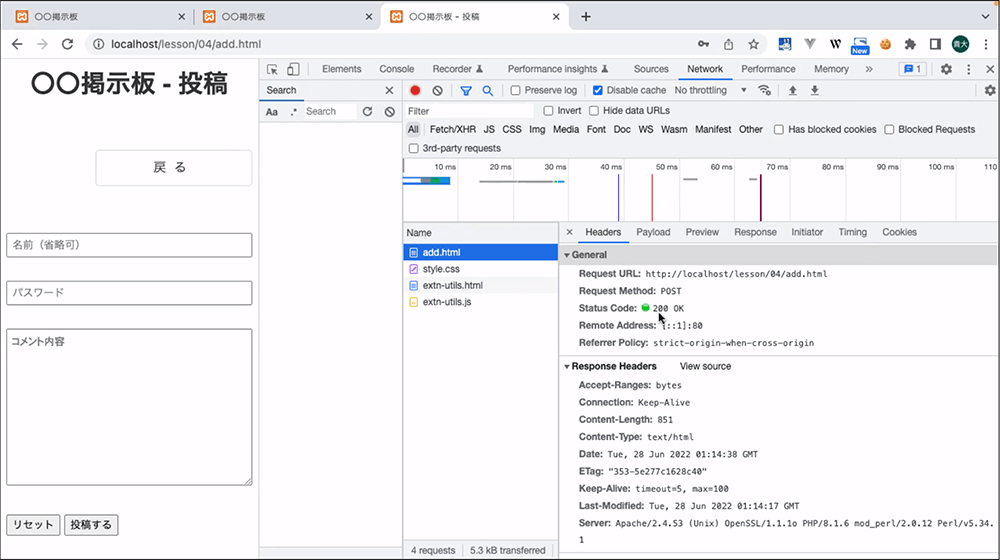Screen dimensions: 1000x560
Task: Open Network panel settings gear
Action: coord(990,91)
